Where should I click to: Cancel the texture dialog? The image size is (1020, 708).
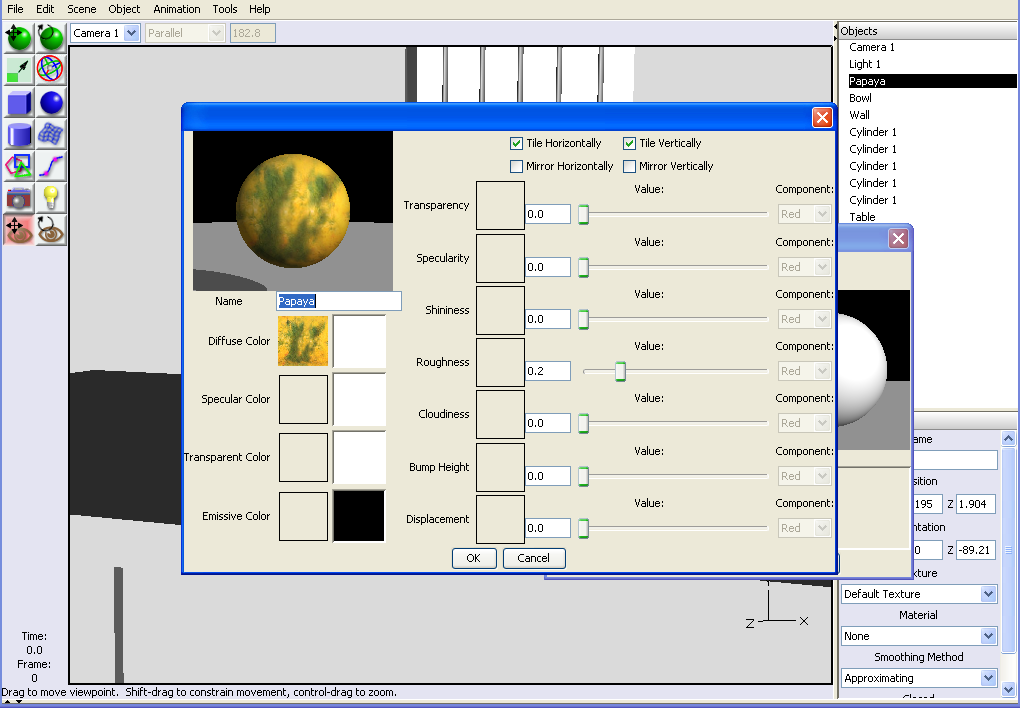(533, 558)
